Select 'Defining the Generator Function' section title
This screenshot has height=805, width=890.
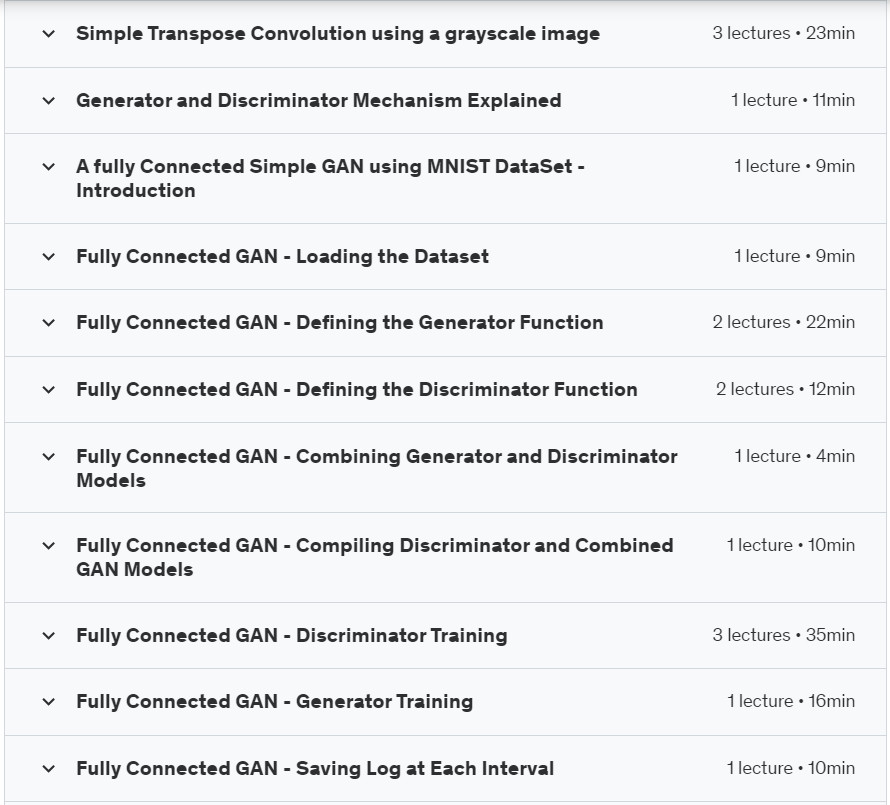pos(339,322)
